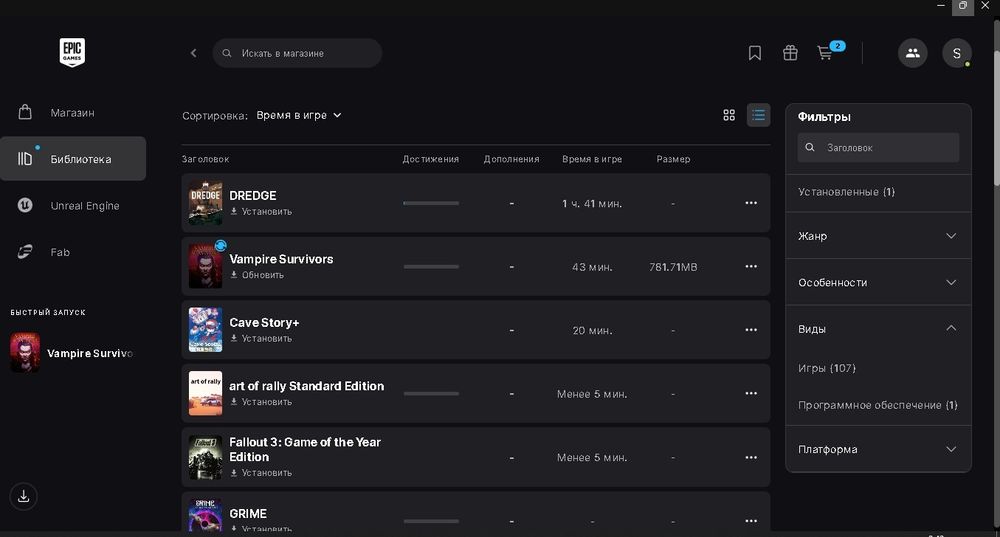Open the shopping cart
The height and width of the screenshot is (537, 1000).
pyautogui.click(x=825, y=53)
